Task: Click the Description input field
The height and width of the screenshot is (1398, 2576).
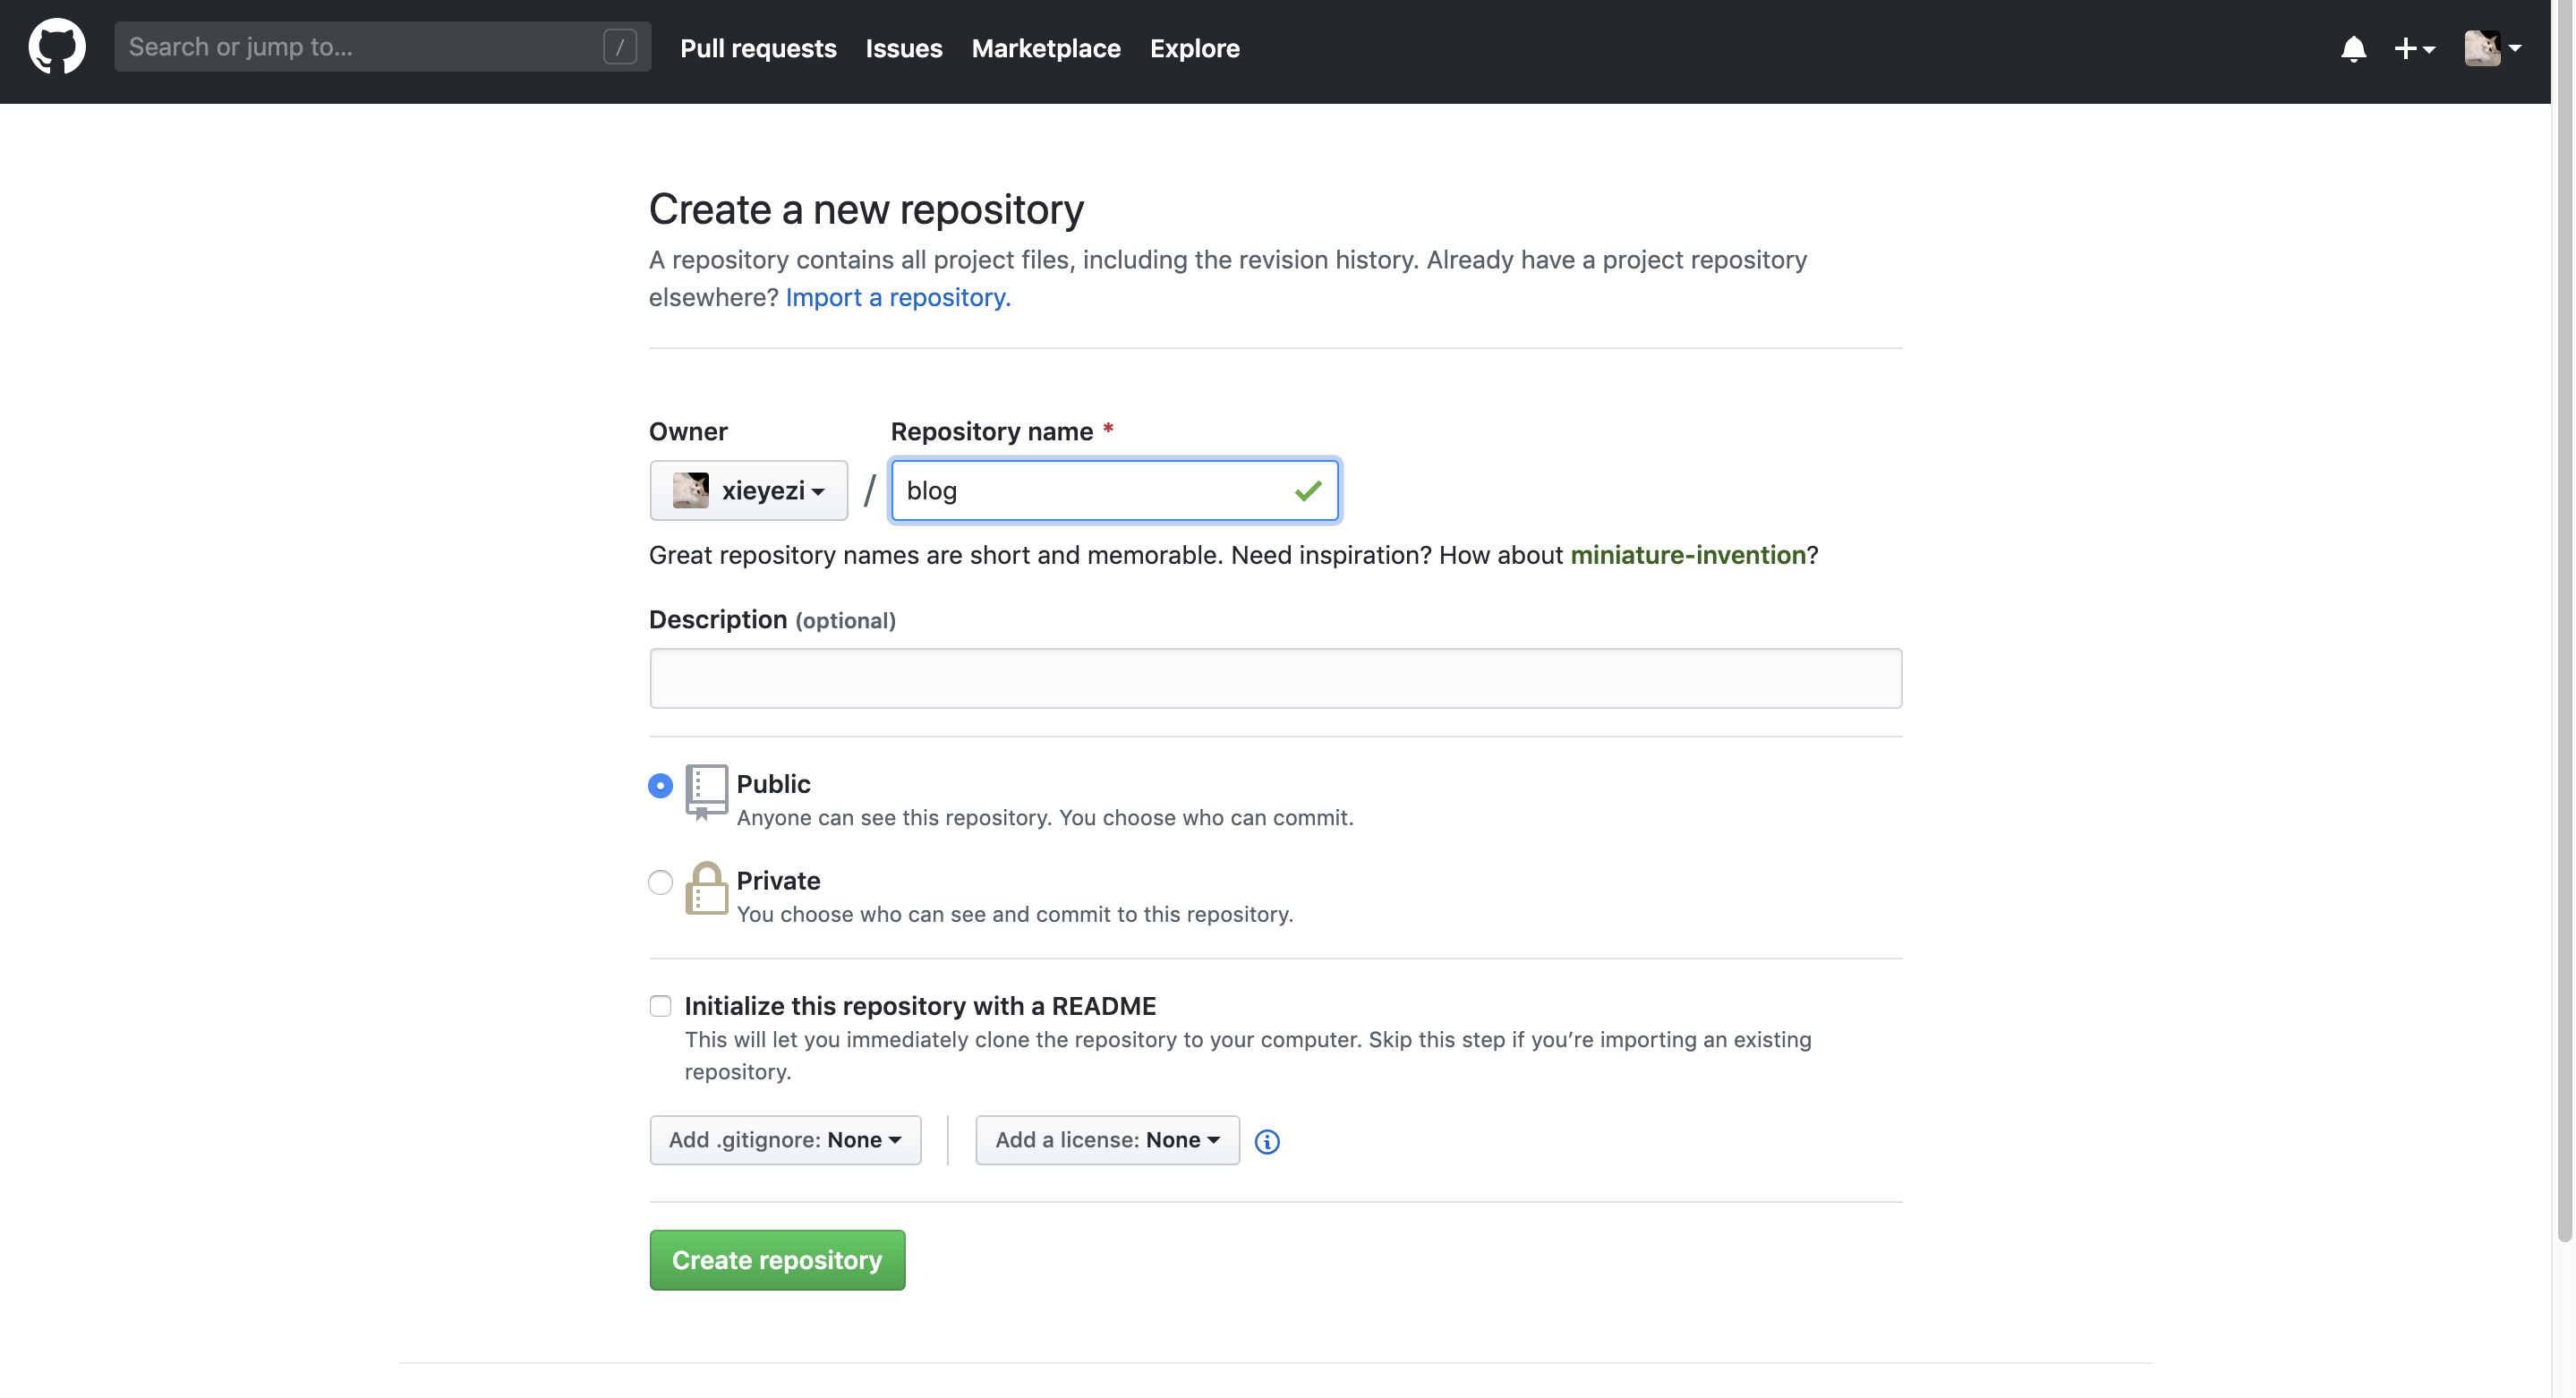Action: point(1275,678)
